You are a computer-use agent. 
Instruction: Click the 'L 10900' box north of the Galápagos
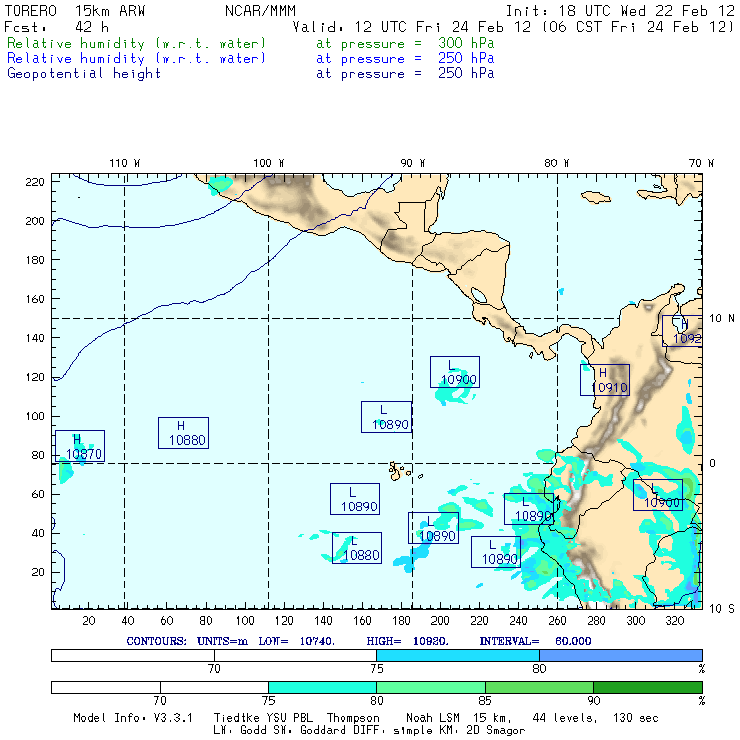click(455, 372)
